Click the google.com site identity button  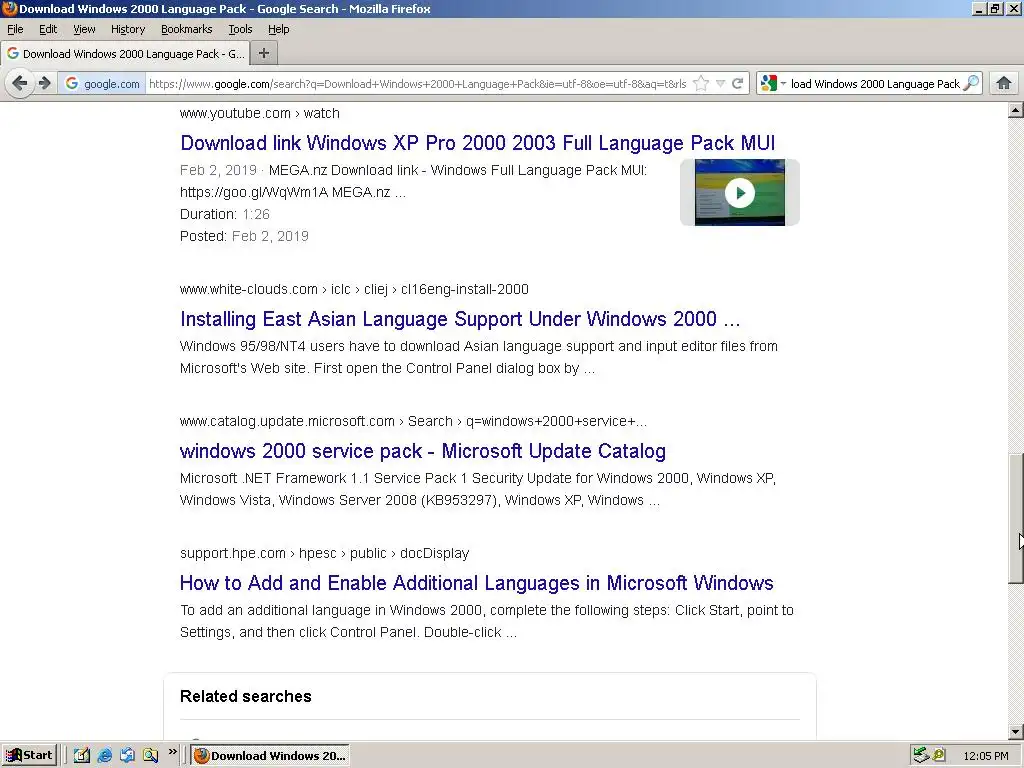pos(103,84)
